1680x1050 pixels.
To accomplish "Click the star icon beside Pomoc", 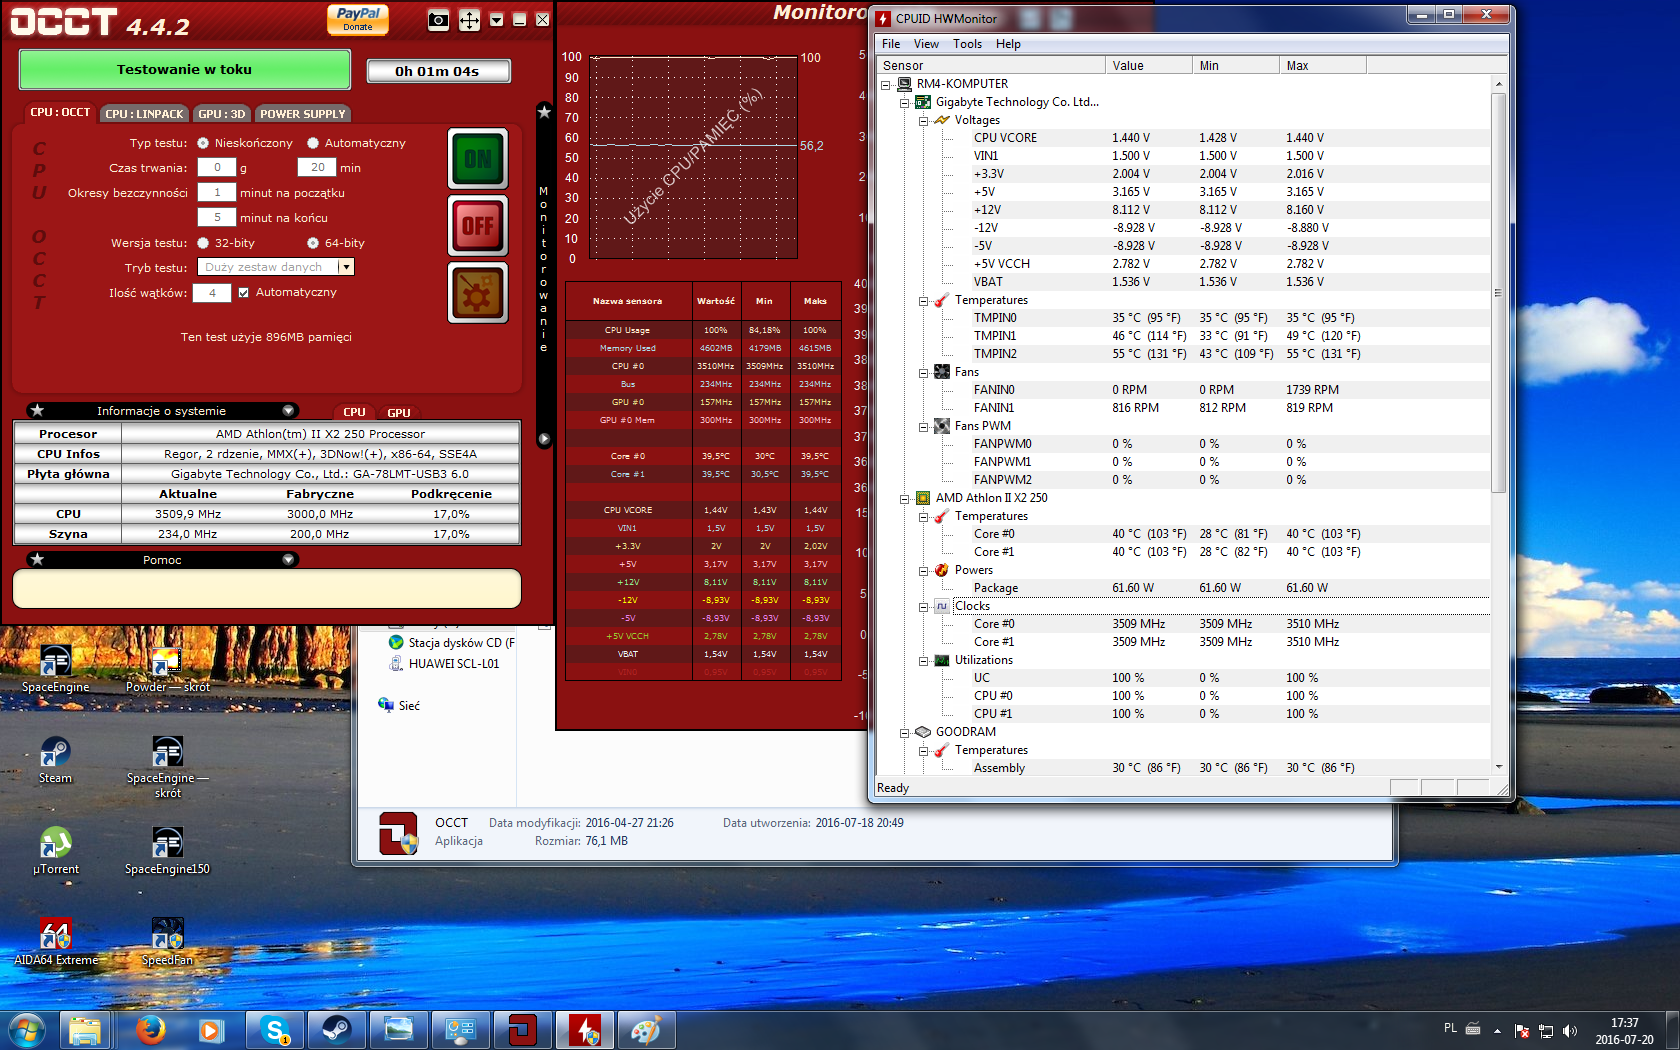I will (x=37, y=559).
